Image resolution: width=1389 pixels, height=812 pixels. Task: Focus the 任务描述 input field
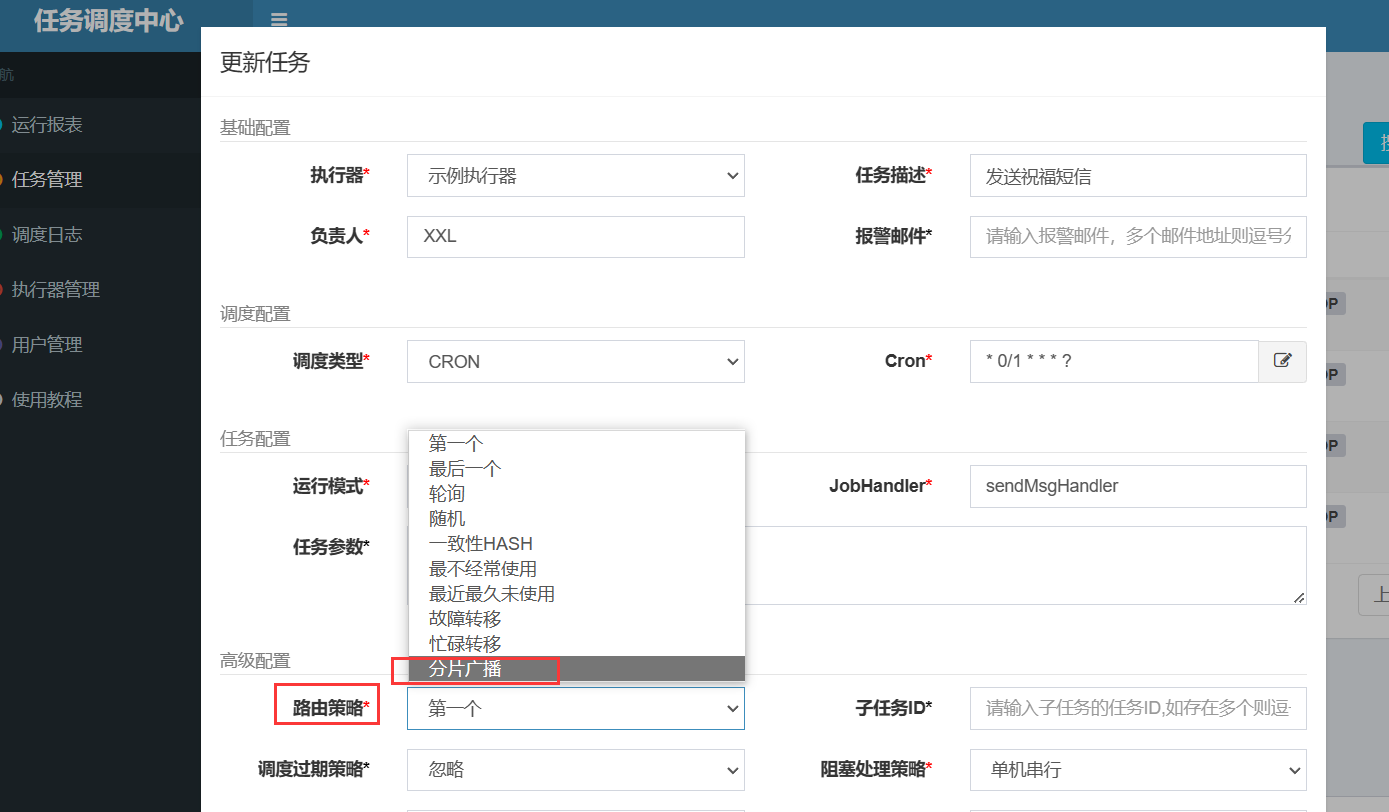click(x=1138, y=176)
